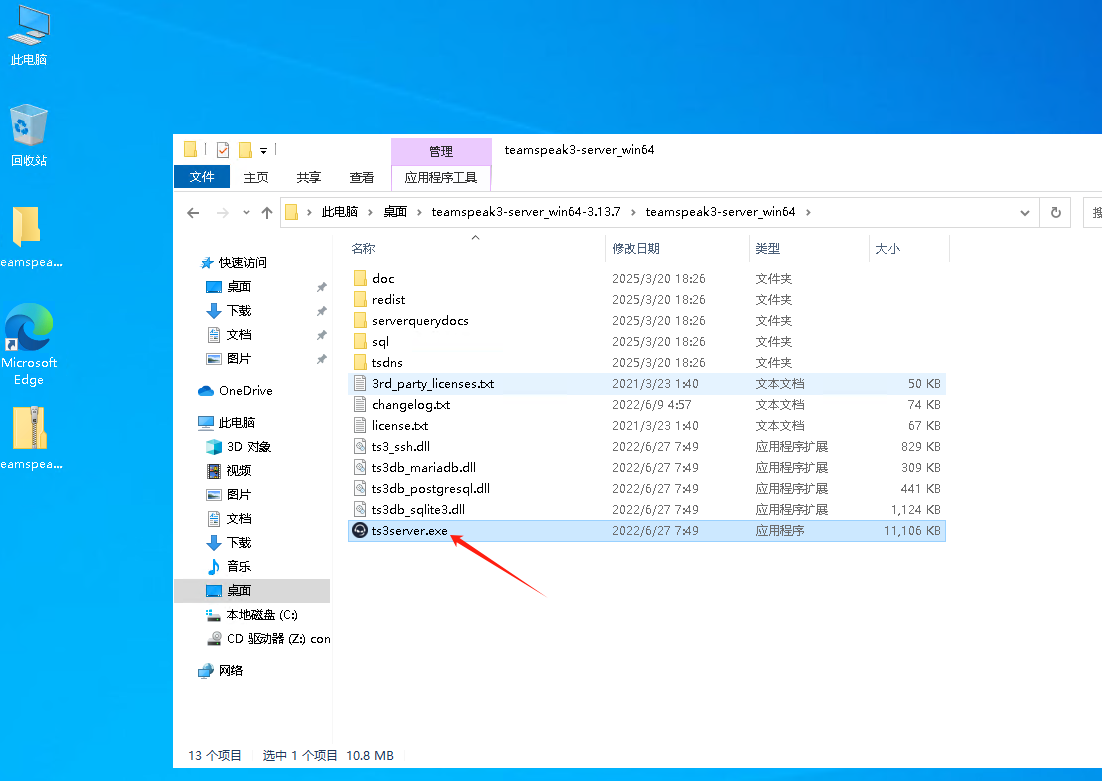
Task: Open 快速访问 in the navigation pane
Action: pos(242,263)
